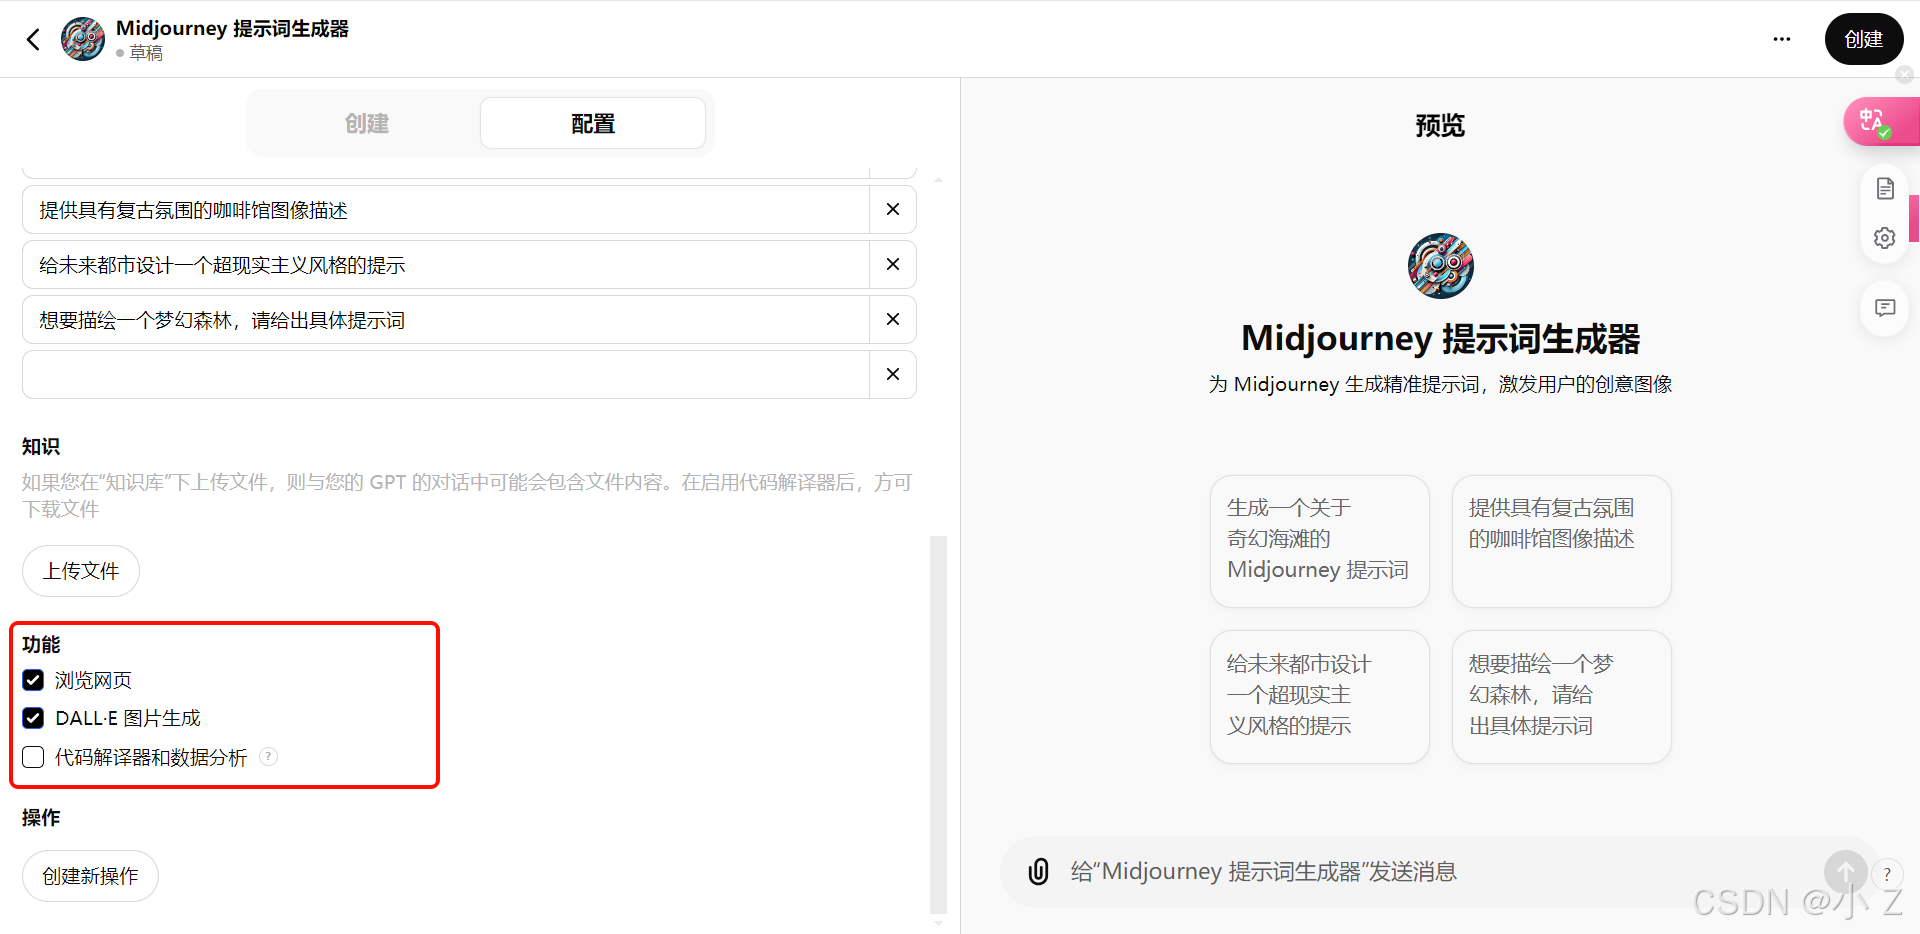The image size is (1920, 934).
Task: Edit the 提供具有复古氛围的咖啡馆图像描述 field
Action: click(446, 210)
